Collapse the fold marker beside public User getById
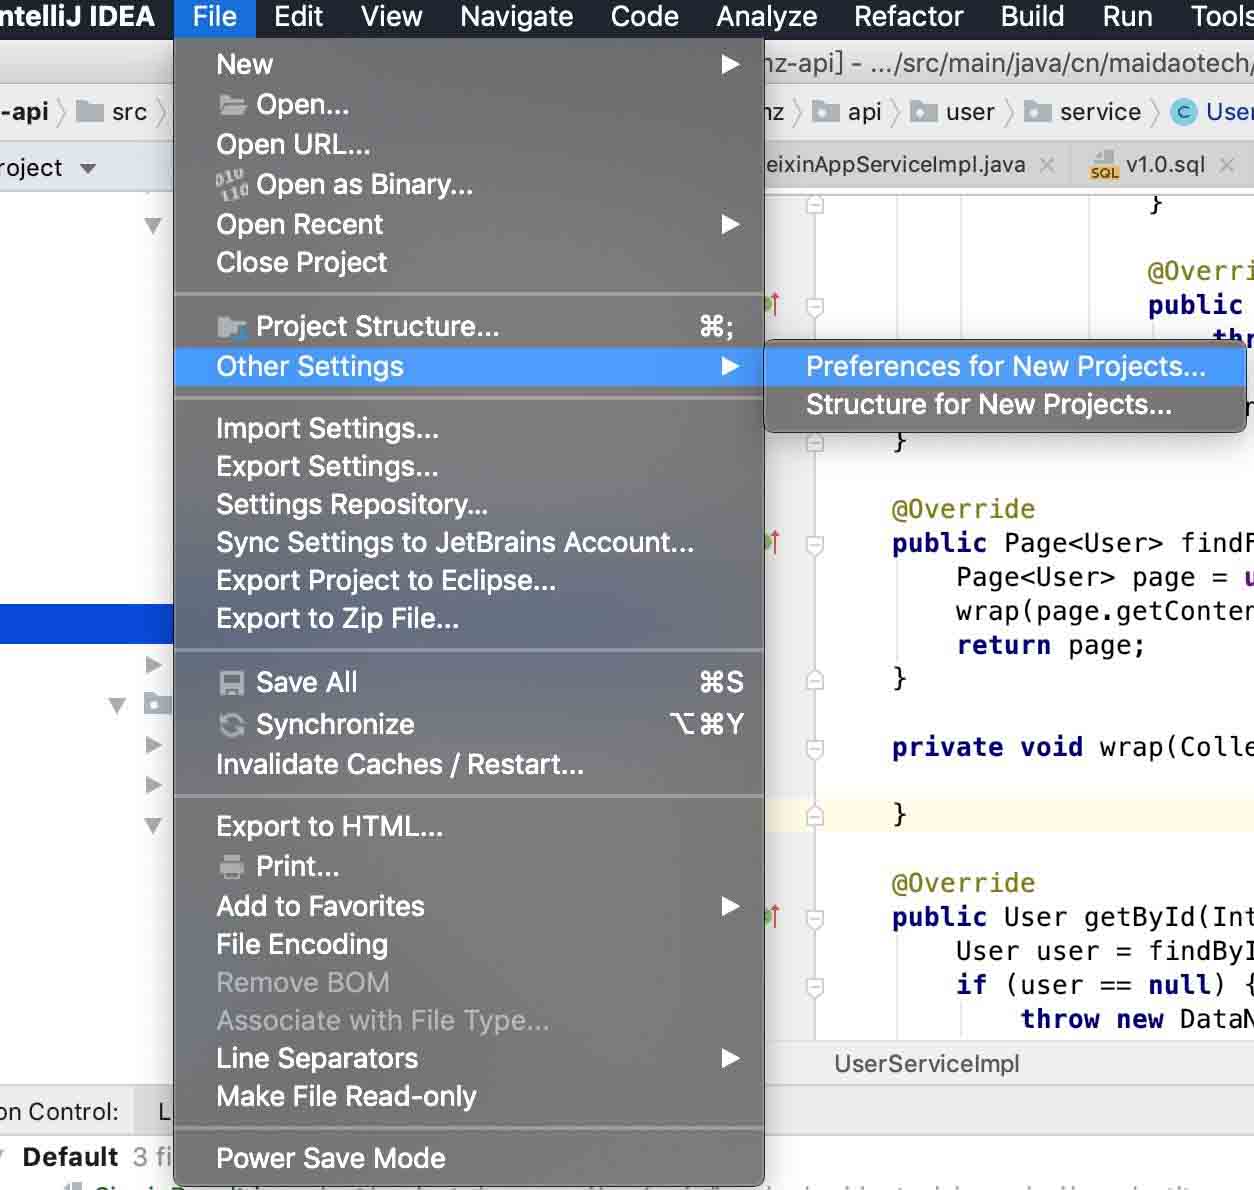Screen dimensions: 1254x1190 tap(815, 918)
